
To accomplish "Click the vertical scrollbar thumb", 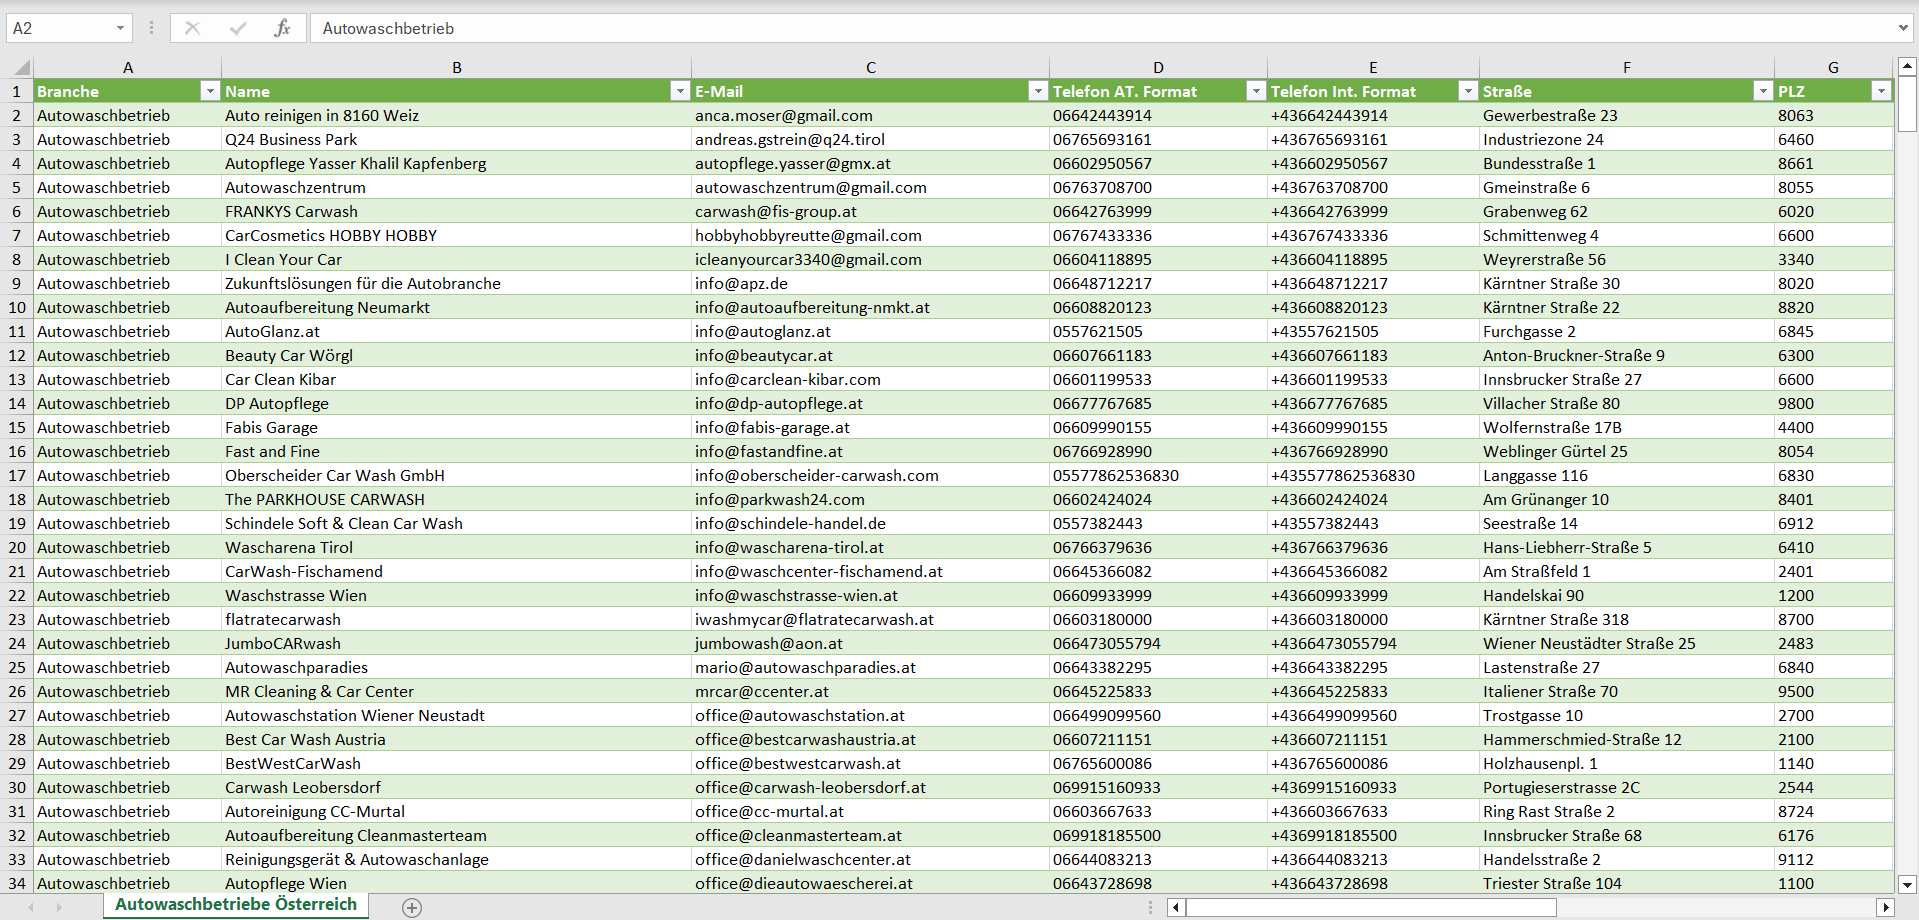I will click(1907, 105).
